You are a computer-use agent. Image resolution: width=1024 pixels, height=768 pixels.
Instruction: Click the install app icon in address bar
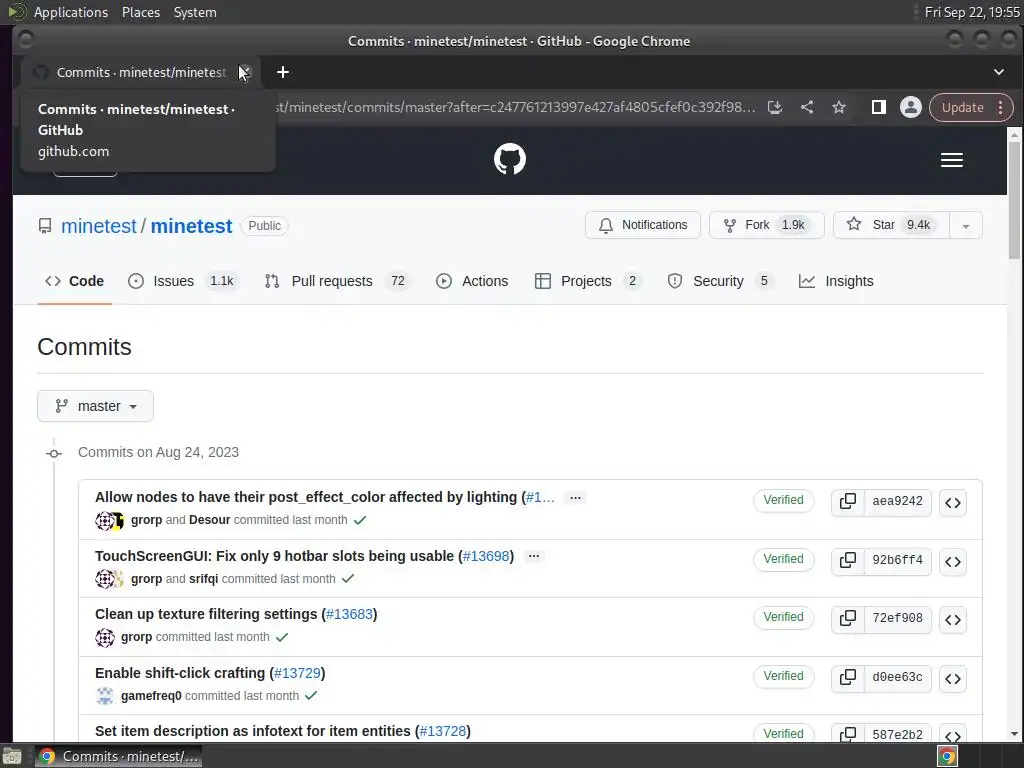tap(775, 107)
